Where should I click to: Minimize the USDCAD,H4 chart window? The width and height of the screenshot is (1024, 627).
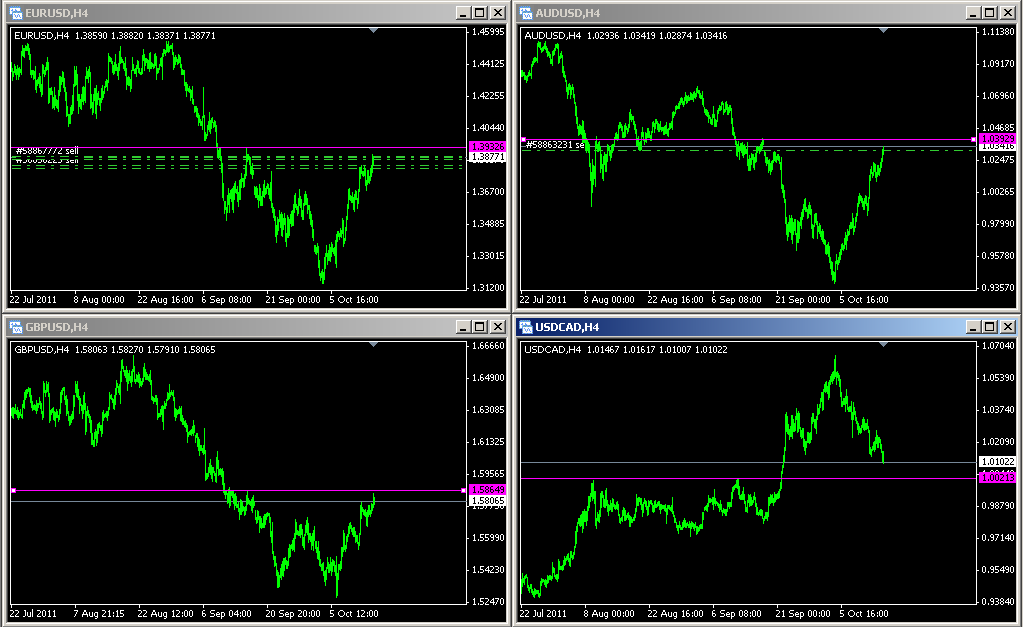coord(973,327)
